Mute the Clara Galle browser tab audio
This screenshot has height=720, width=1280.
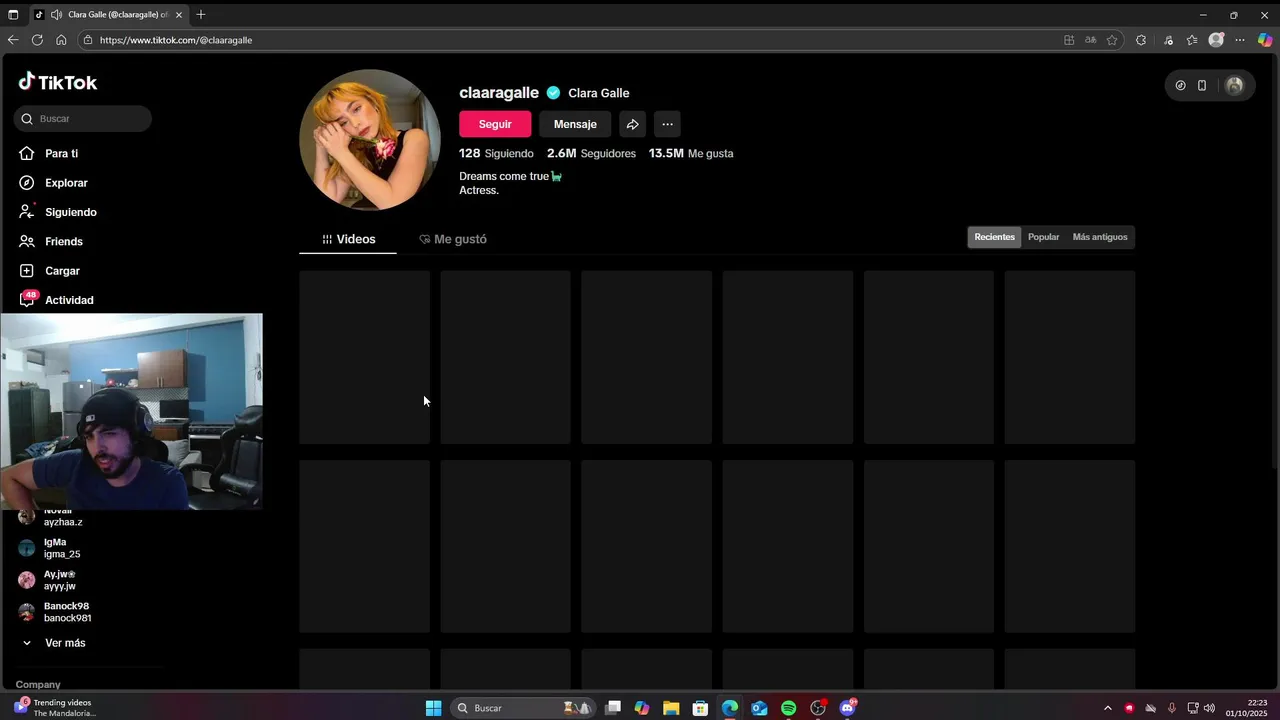56,15
